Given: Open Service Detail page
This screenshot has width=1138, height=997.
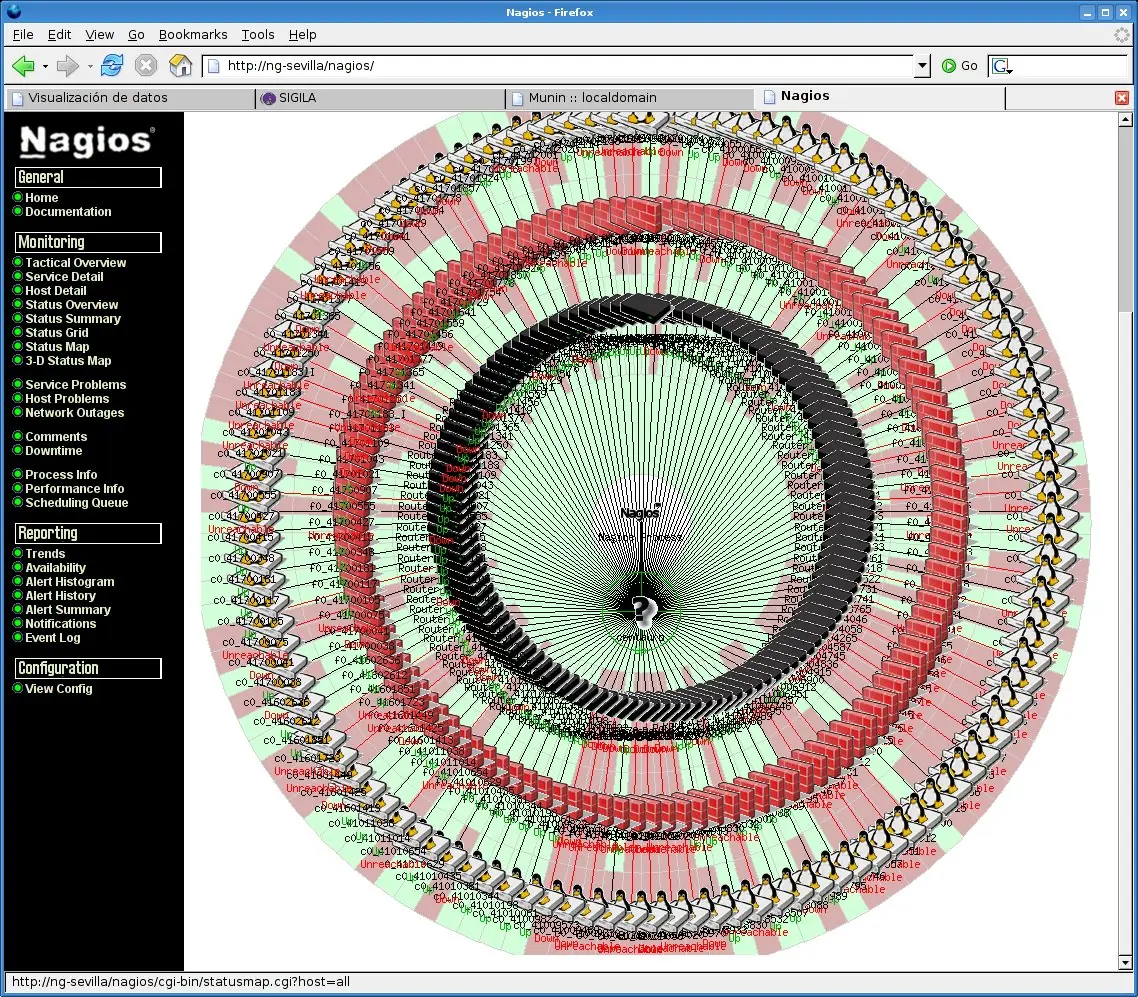Looking at the screenshot, I should [64, 277].
